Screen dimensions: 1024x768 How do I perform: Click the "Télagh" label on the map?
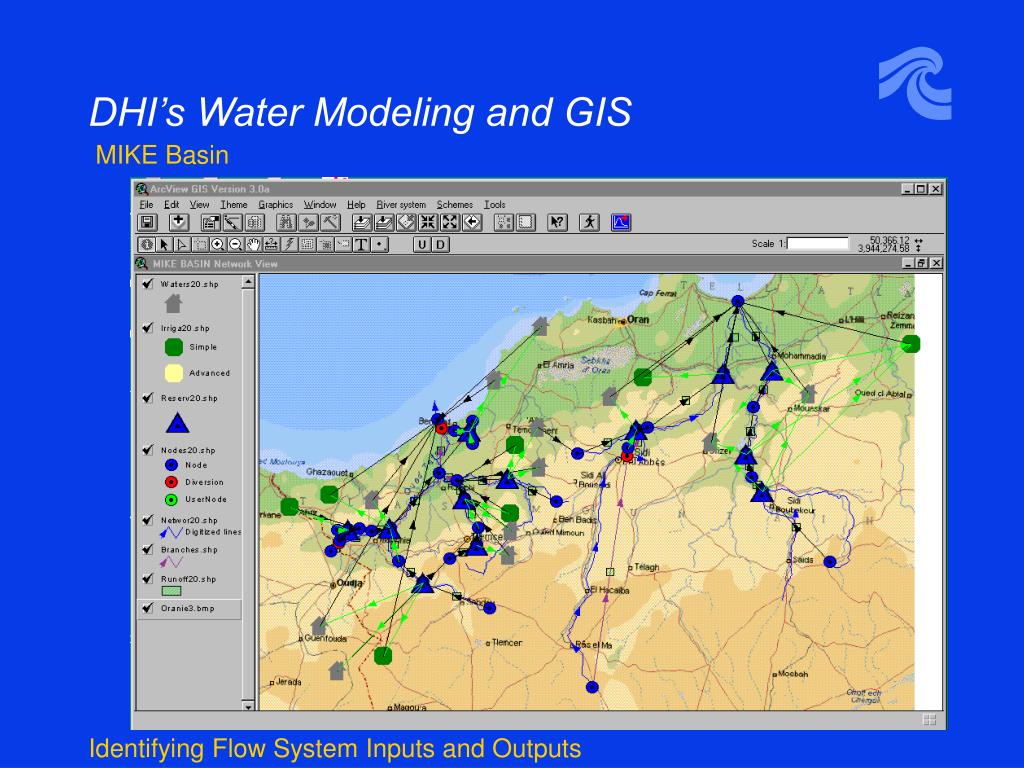(x=646, y=567)
